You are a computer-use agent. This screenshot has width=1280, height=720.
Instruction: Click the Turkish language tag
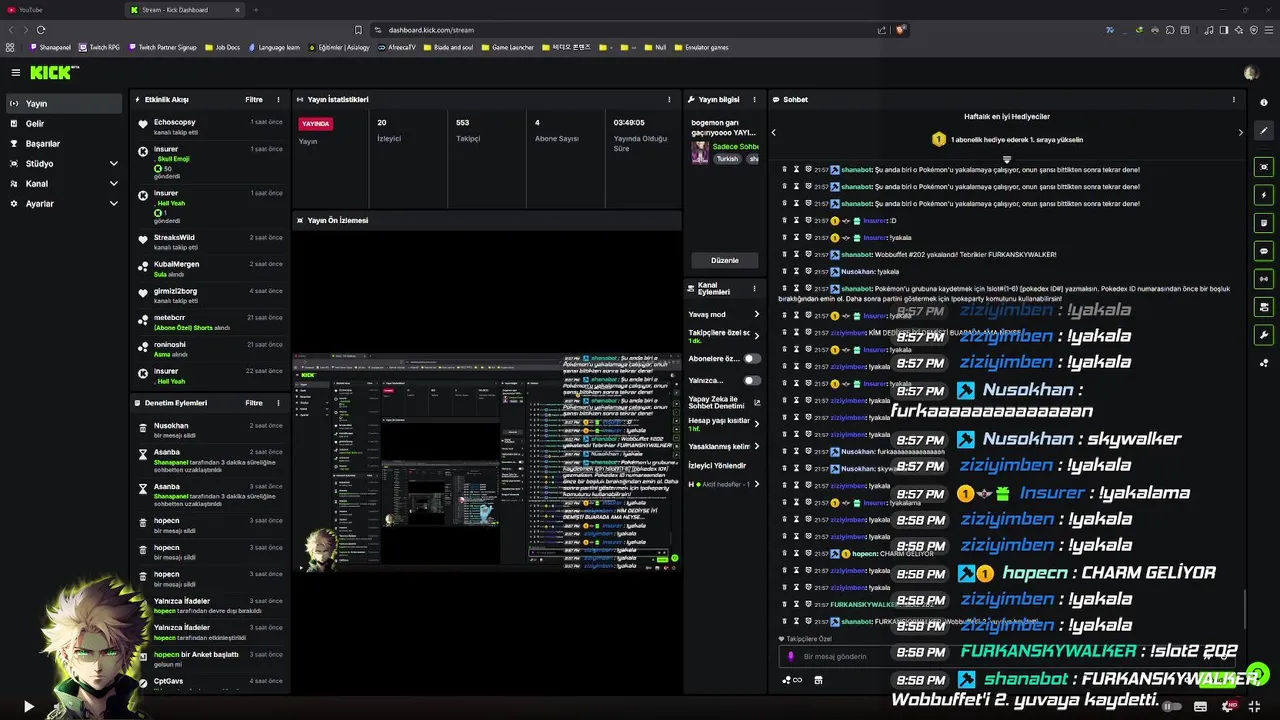[727, 159]
